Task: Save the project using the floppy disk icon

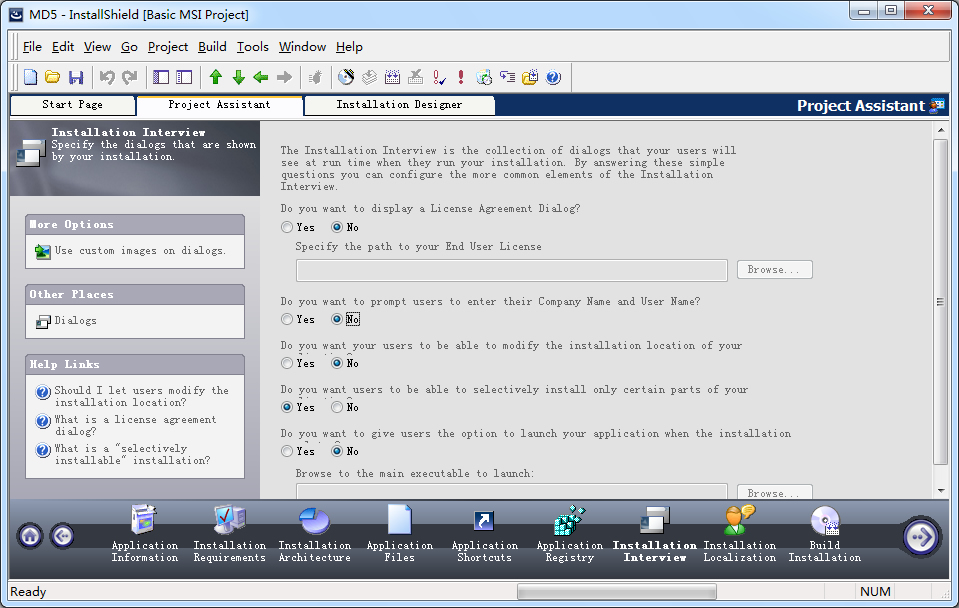Action: pos(76,77)
